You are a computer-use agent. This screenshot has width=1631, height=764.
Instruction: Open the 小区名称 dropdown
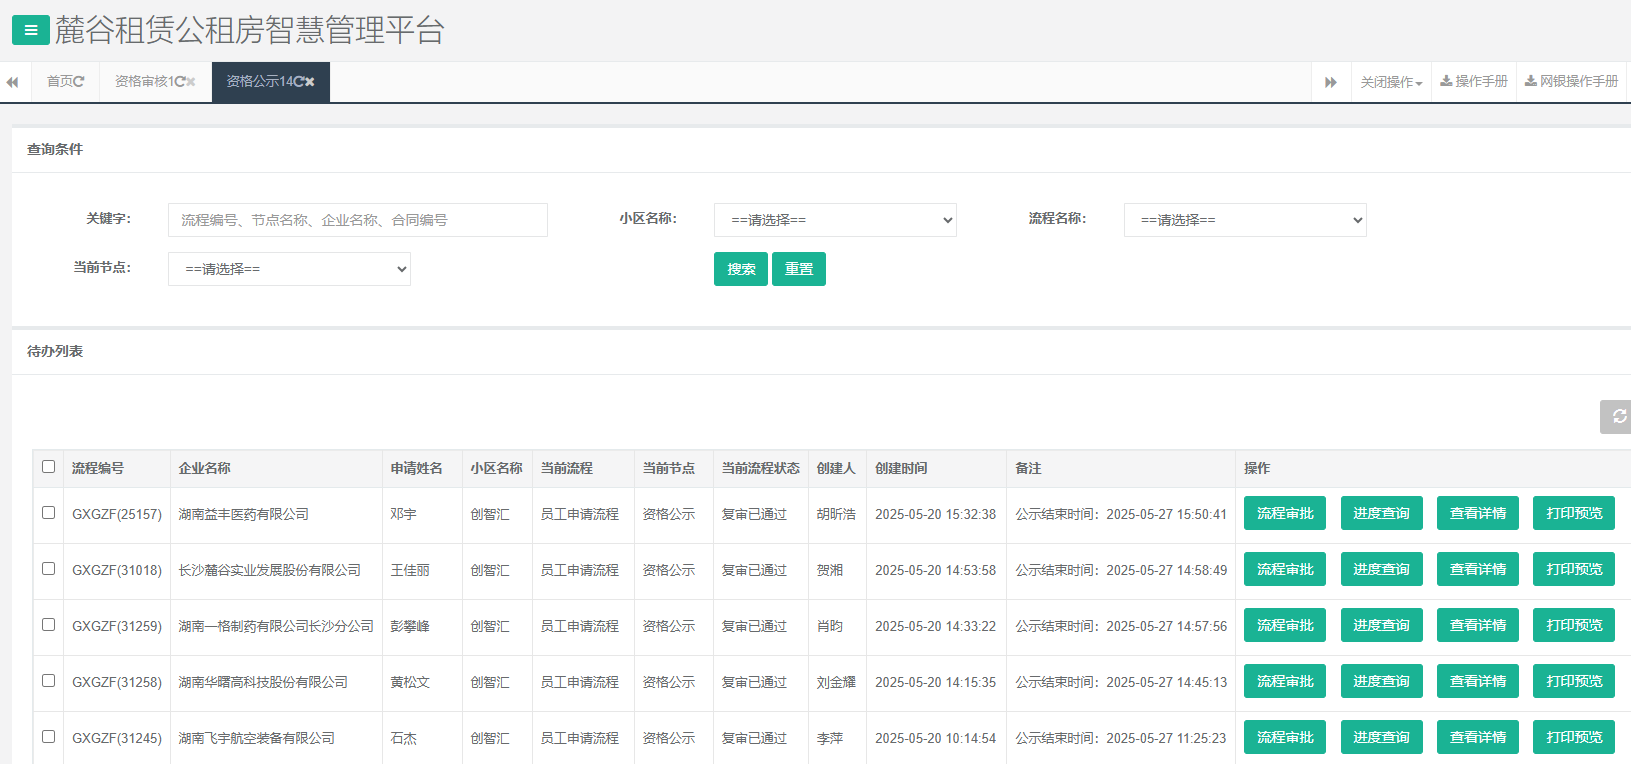835,220
